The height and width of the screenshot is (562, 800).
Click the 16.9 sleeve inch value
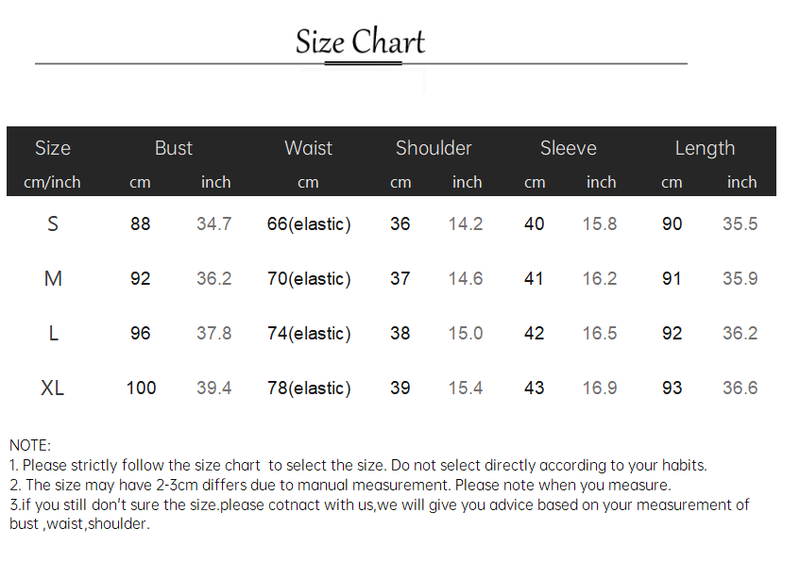[x=599, y=388]
